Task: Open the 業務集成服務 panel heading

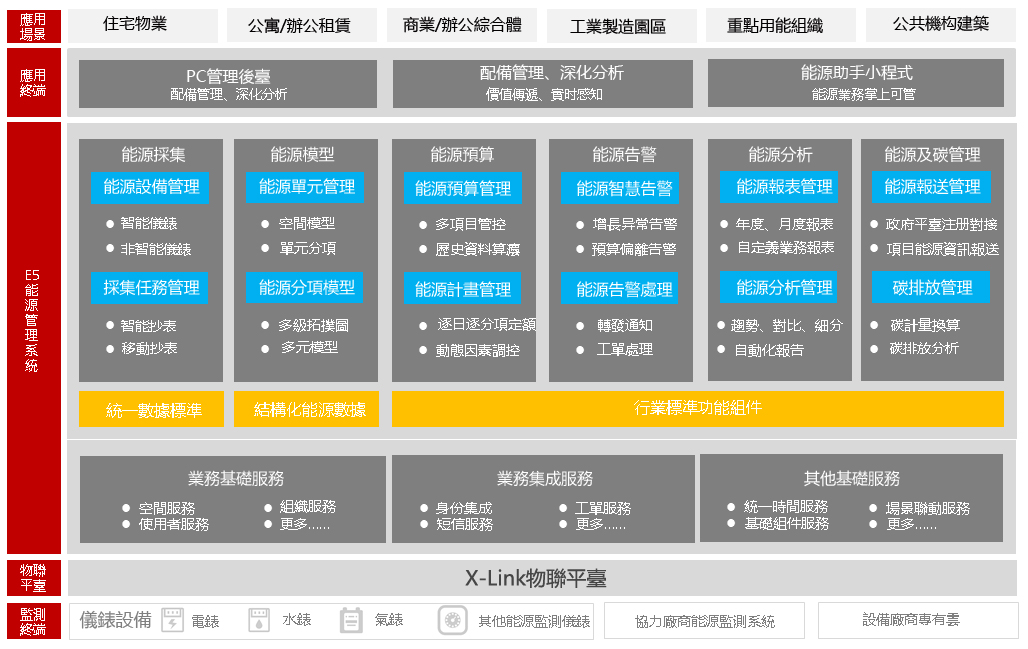Action: coord(544,478)
